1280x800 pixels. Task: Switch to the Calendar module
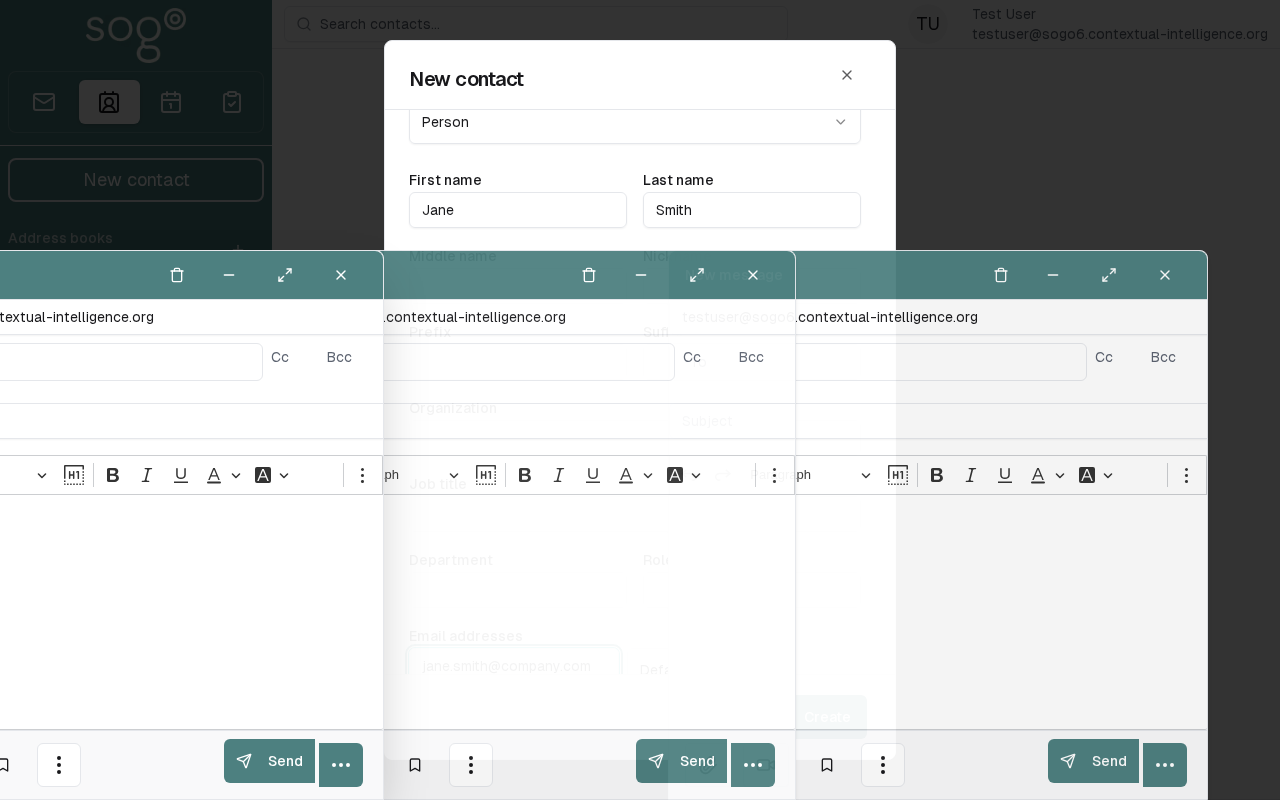[x=171, y=102]
